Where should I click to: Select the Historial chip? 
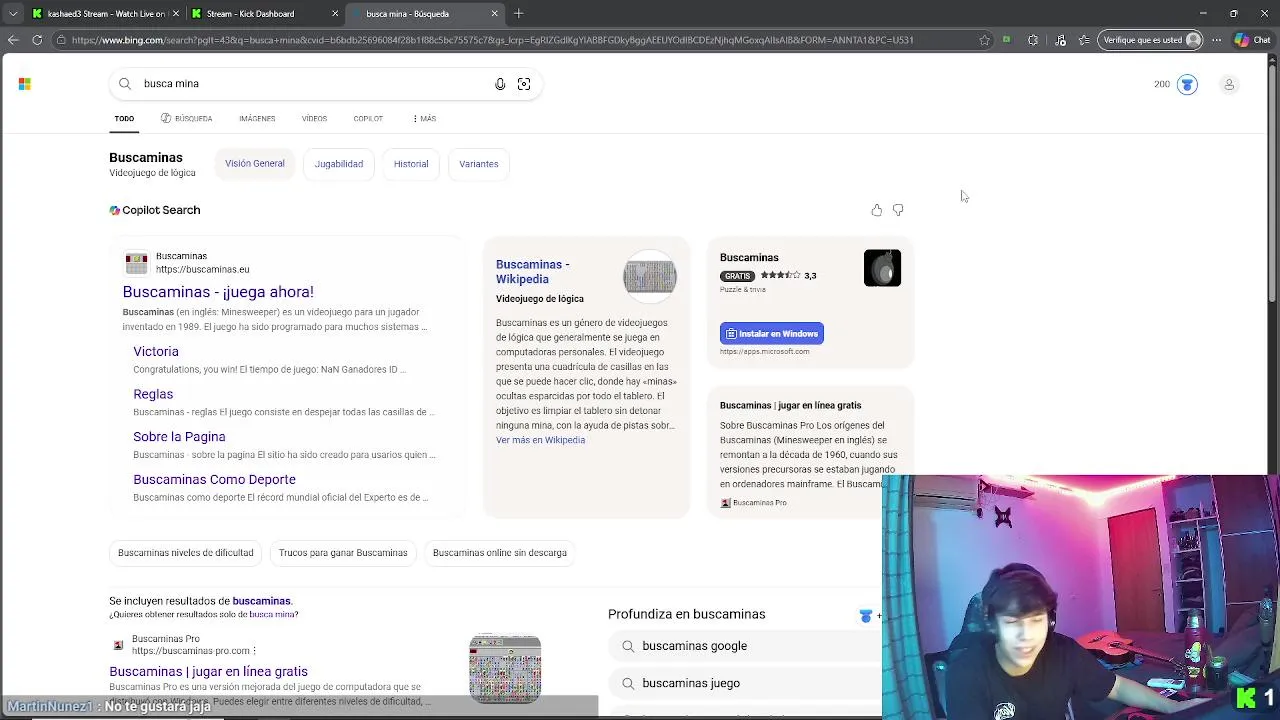[411, 164]
